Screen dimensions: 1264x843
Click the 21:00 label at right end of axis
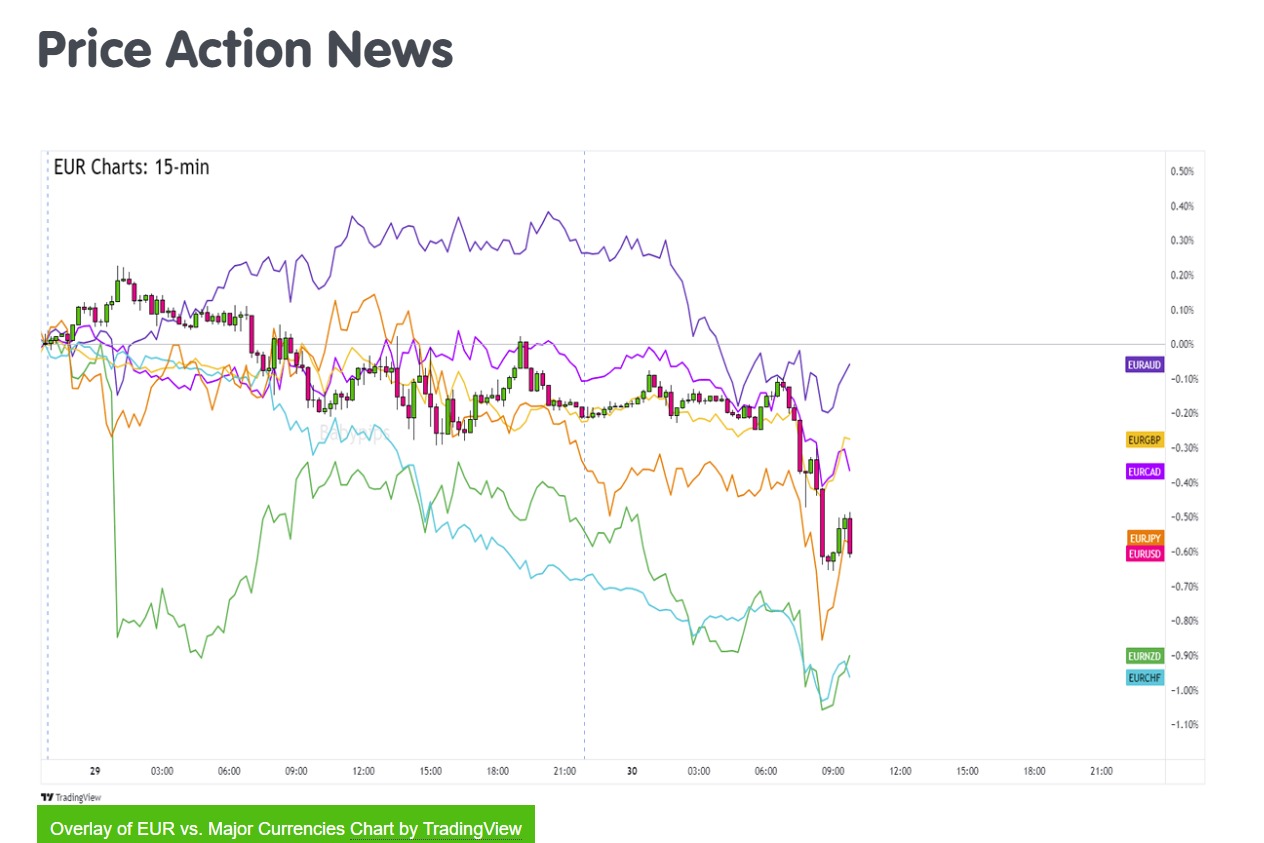(x=1101, y=771)
